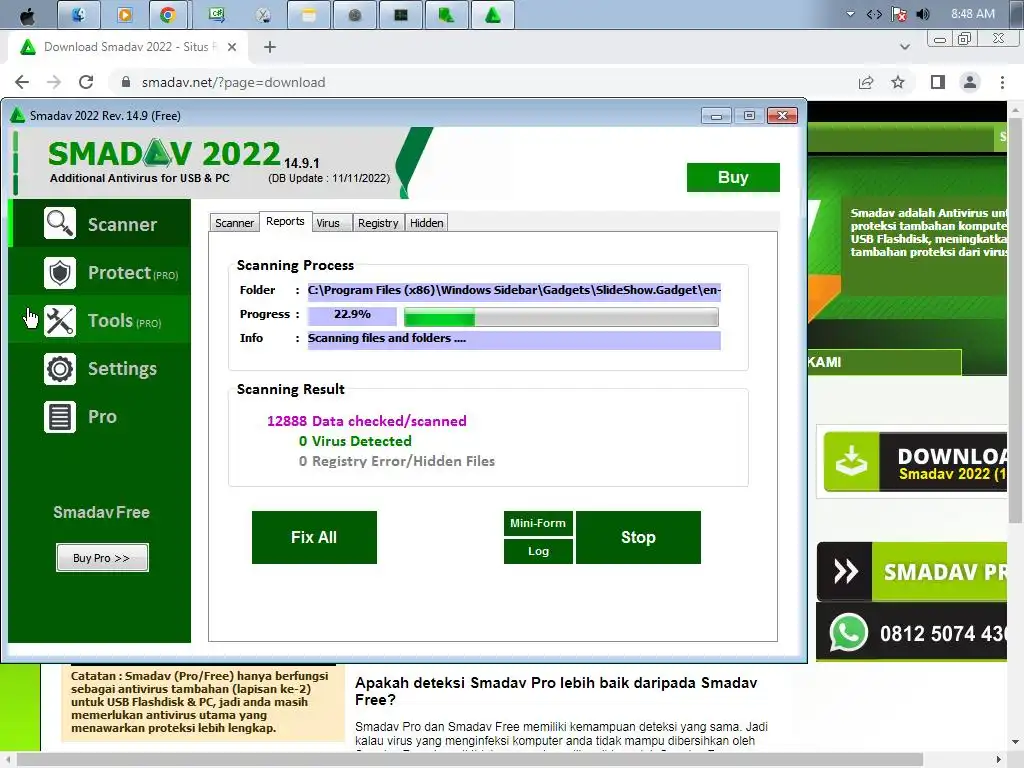Click the Mini-Form button
Screen dimensions: 1024x768
(538, 523)
